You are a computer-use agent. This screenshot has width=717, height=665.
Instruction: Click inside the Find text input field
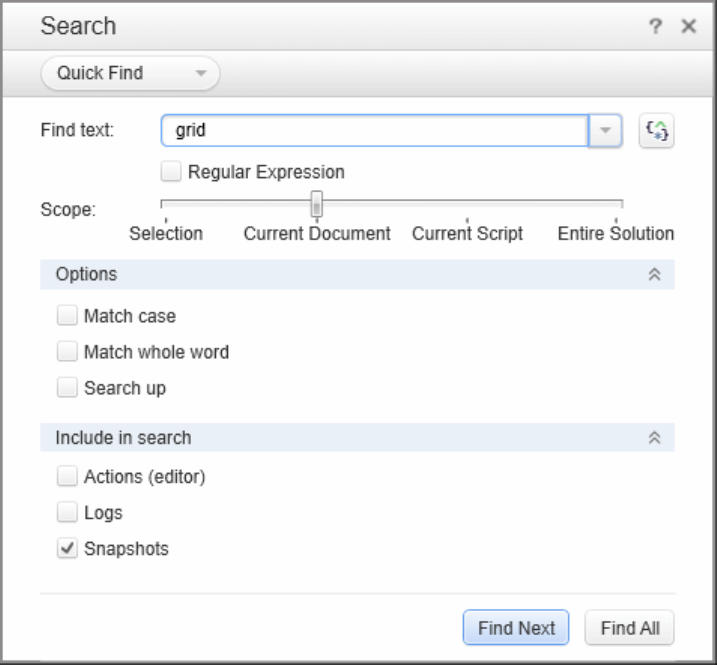coord(375,131)
